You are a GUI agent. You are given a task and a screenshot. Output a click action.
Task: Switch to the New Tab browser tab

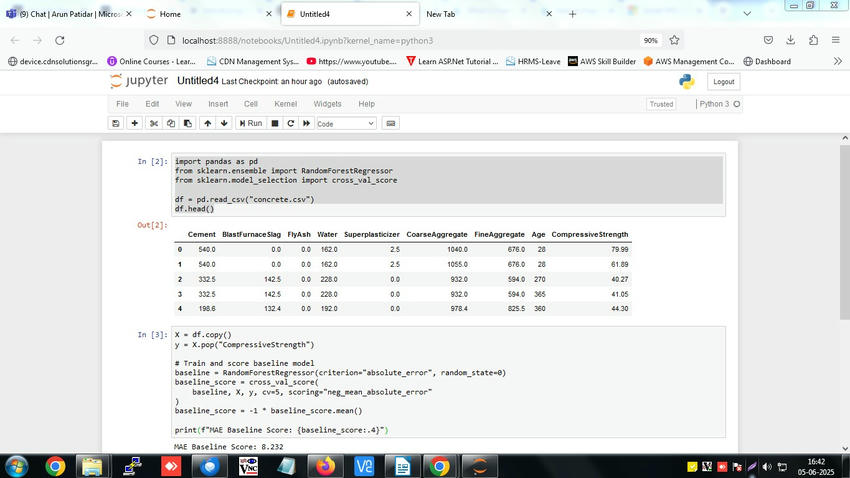pos(488,14)
